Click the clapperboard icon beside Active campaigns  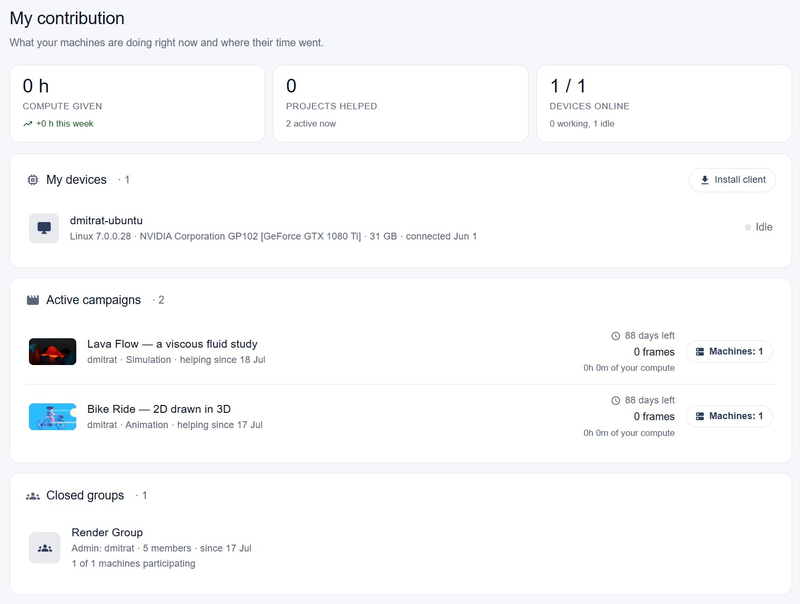[x=33, y=300]
